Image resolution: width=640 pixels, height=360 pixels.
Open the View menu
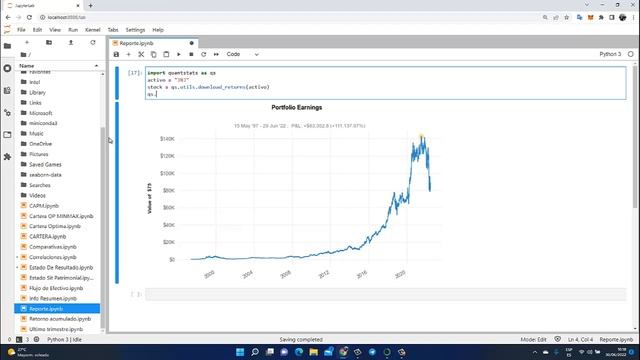[55, 30]
